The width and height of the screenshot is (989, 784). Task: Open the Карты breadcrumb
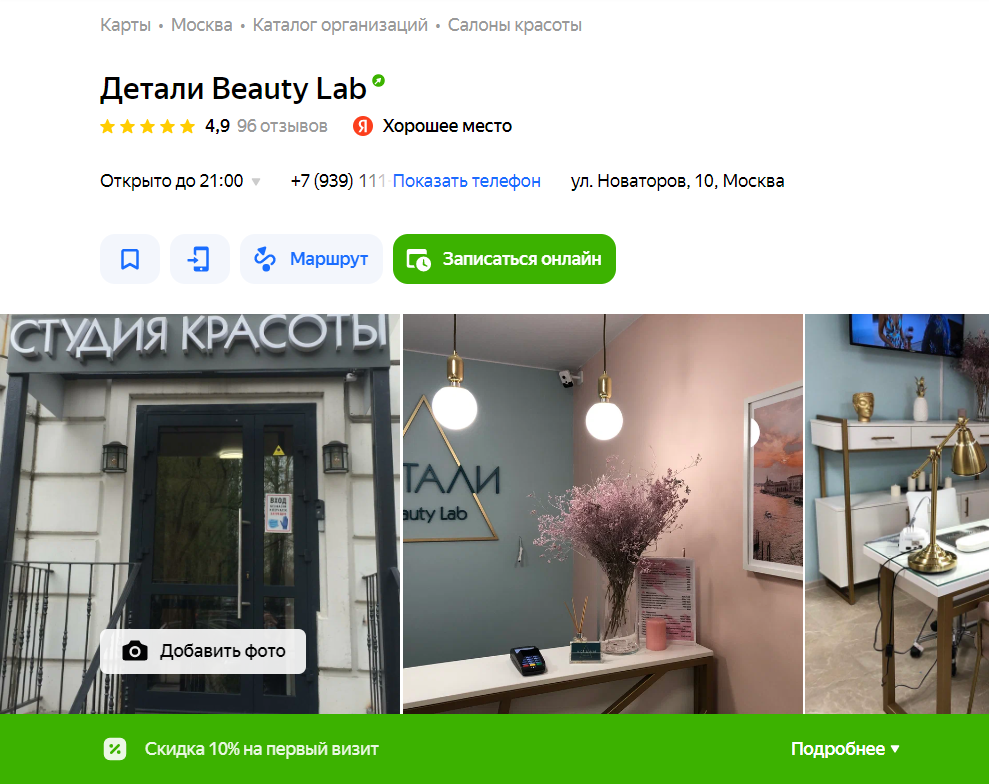point(126,25)
